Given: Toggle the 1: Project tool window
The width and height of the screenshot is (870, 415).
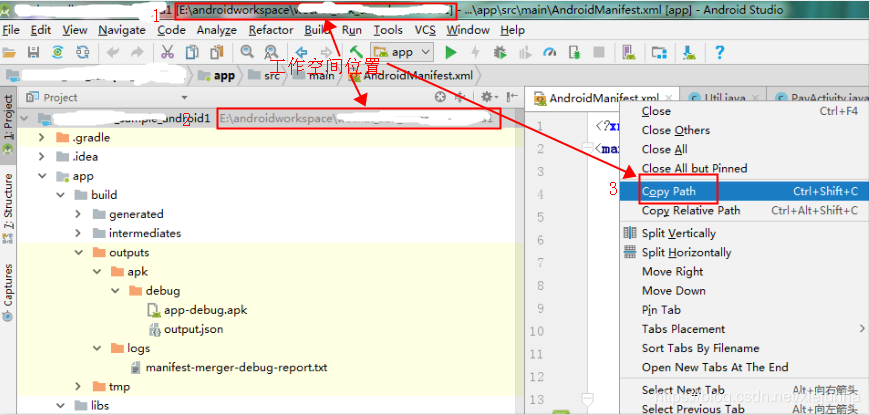Looking at the screenshot, I should (8, 125).
